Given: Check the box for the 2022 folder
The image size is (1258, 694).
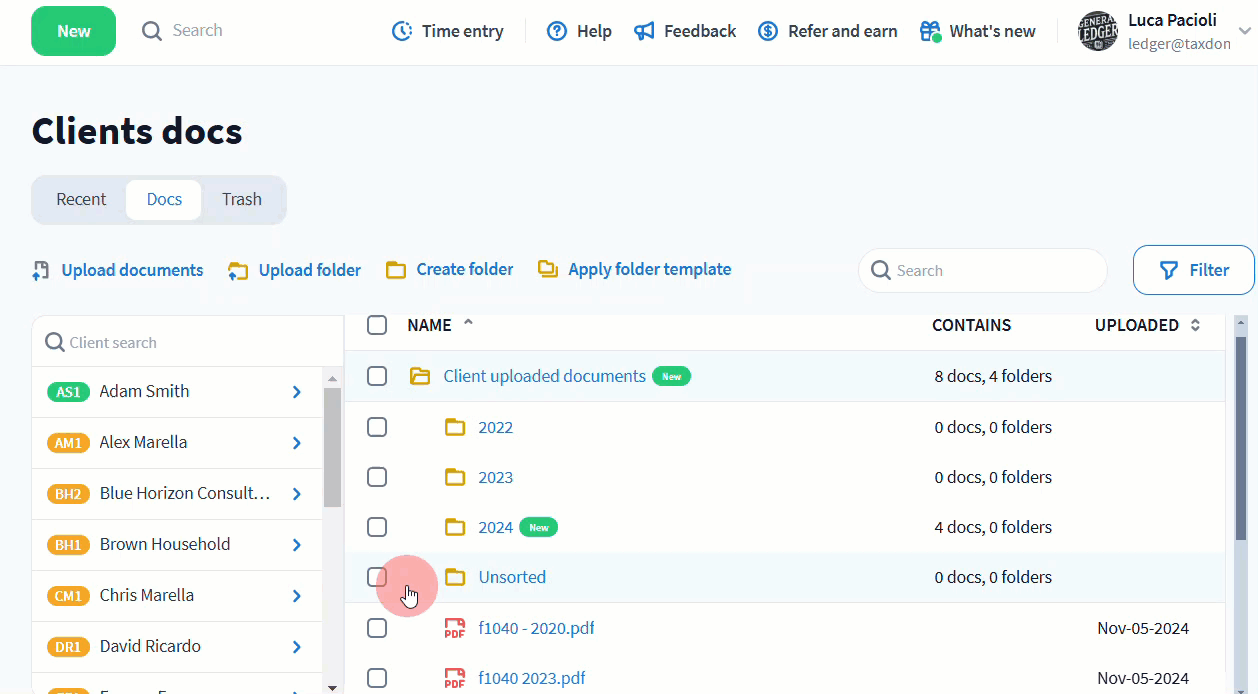Looking at the screenshot, I should (x=377, y=427).
